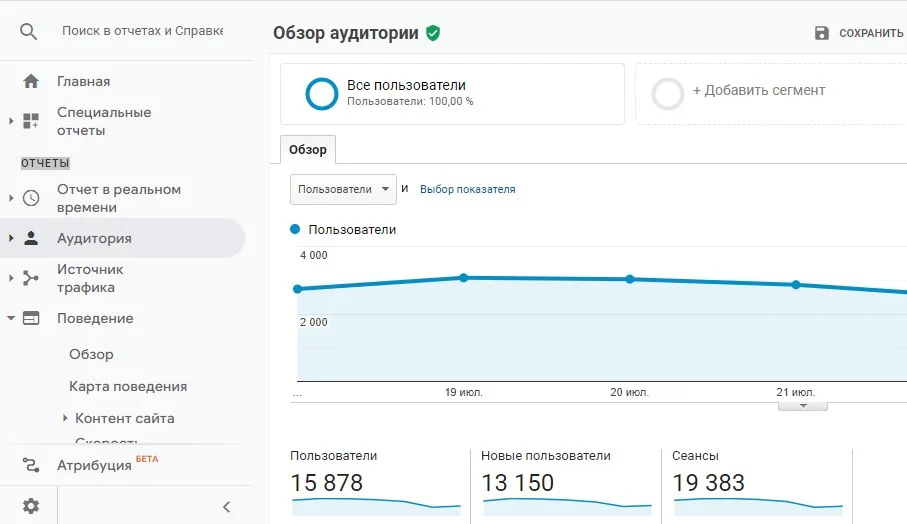Click the Атрибуция attribution icon

[31, 465]
